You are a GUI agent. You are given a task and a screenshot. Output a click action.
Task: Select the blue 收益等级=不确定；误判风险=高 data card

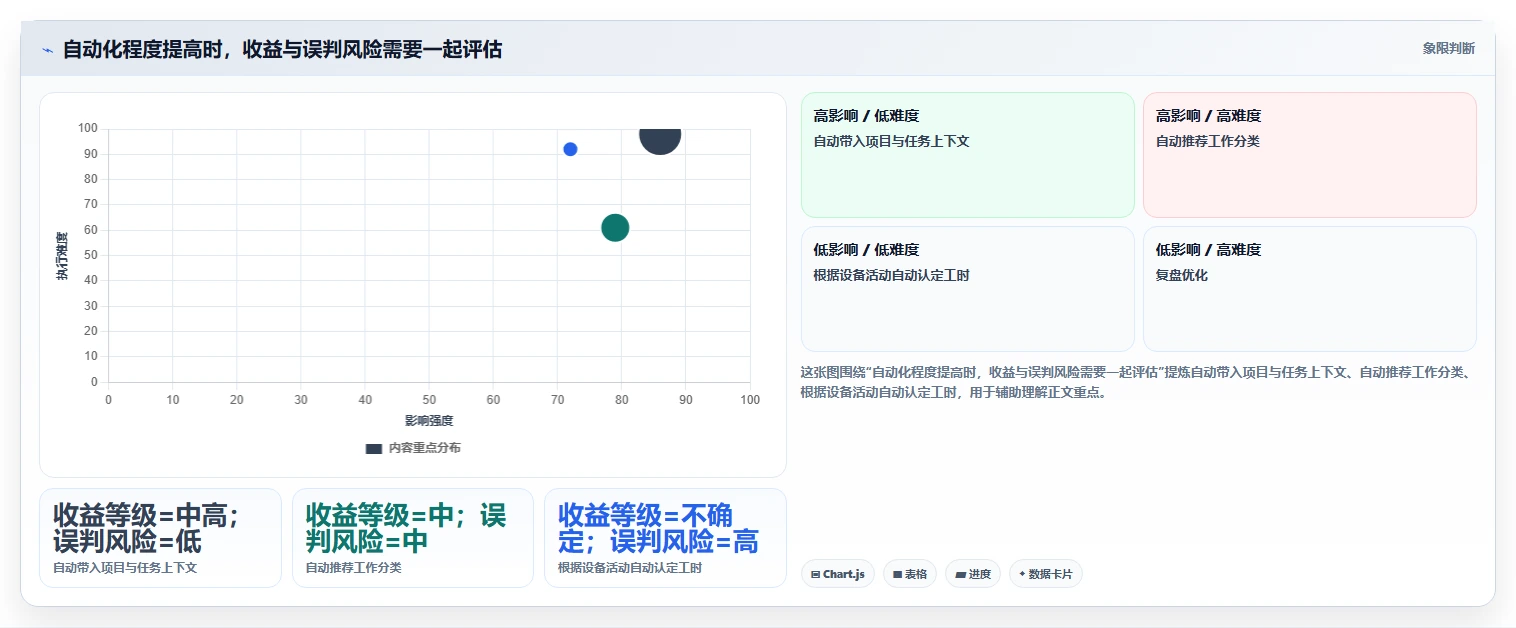(665, 538)
